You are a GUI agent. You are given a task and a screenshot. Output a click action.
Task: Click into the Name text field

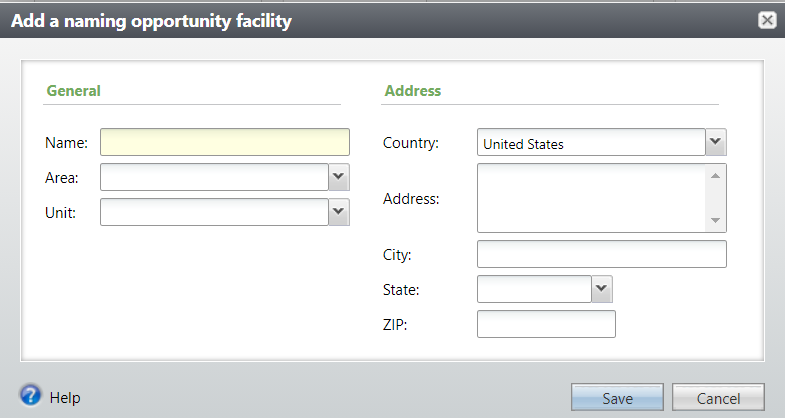225,142
